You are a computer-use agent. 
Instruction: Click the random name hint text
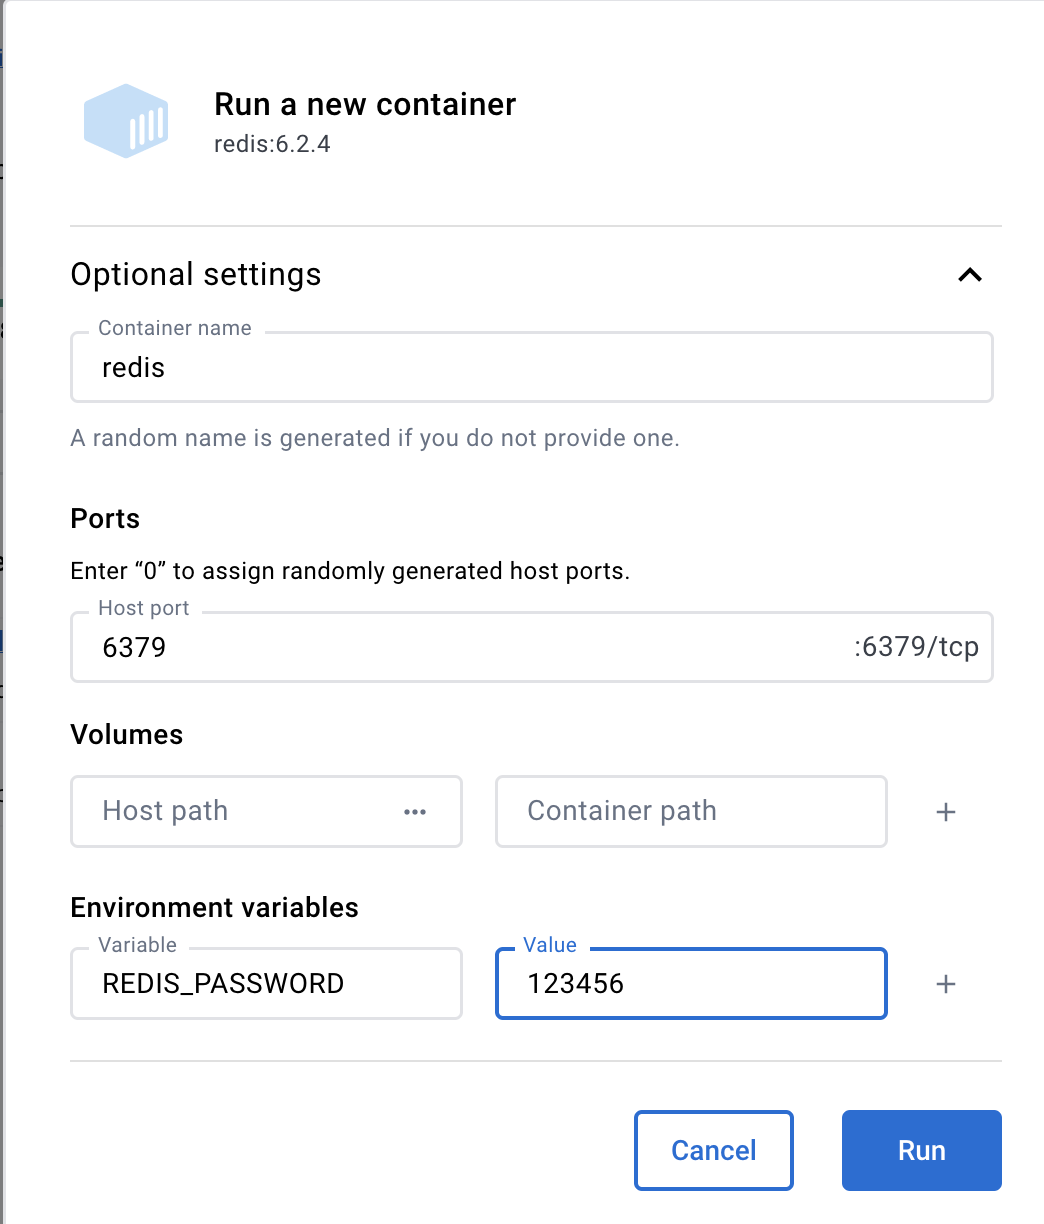[x=375, y=438]
